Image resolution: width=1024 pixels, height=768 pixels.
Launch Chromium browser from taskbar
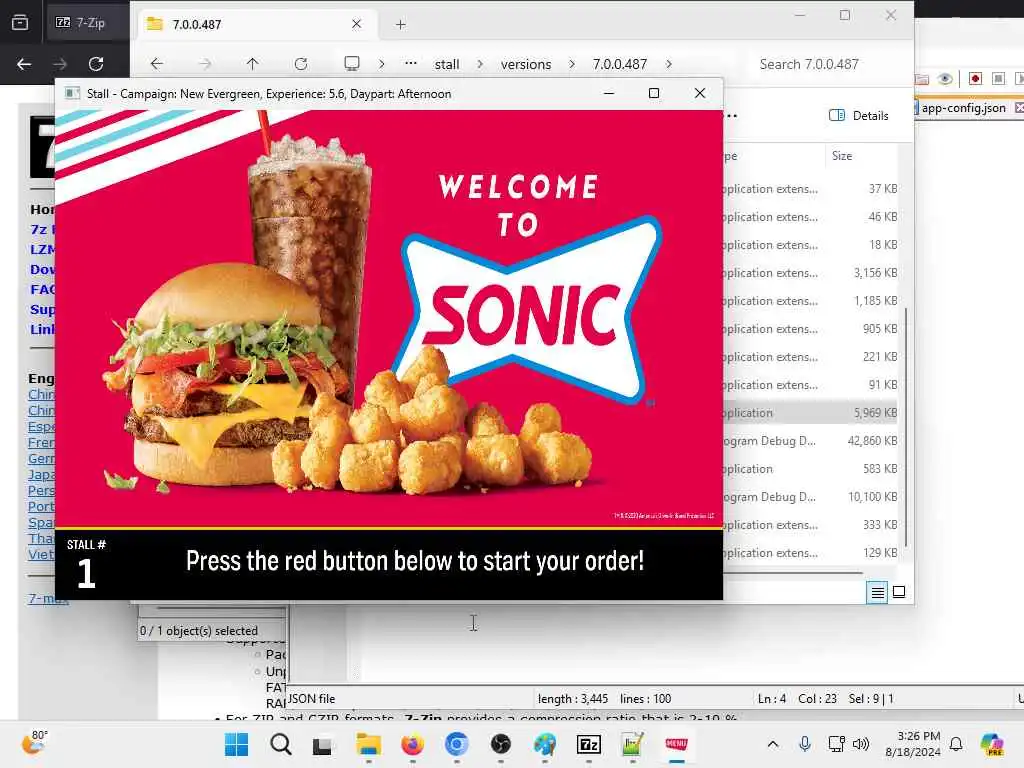click(x=456, y=744)
